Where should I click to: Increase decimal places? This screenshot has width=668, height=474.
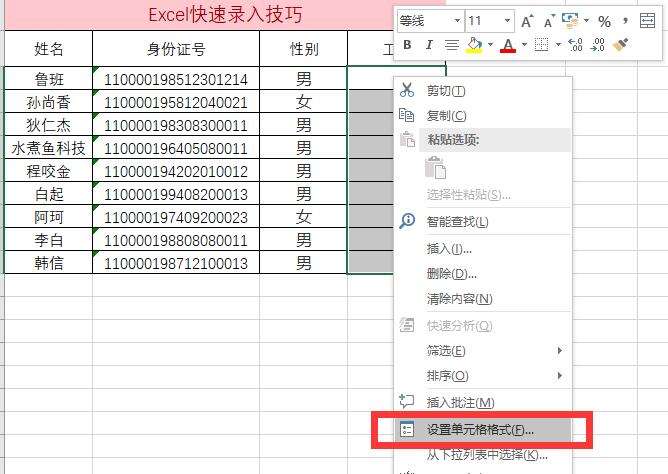point(576,45)
